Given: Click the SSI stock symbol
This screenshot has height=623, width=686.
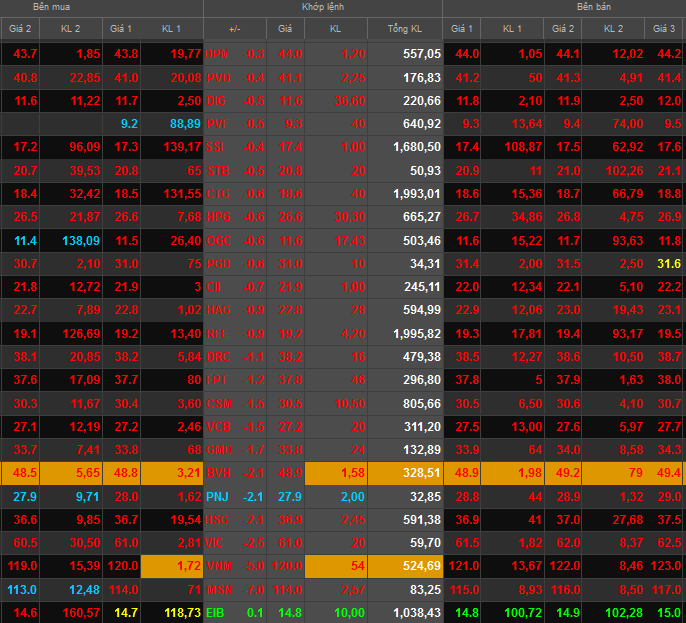Looking at the screenshot, I should [216, 147].
